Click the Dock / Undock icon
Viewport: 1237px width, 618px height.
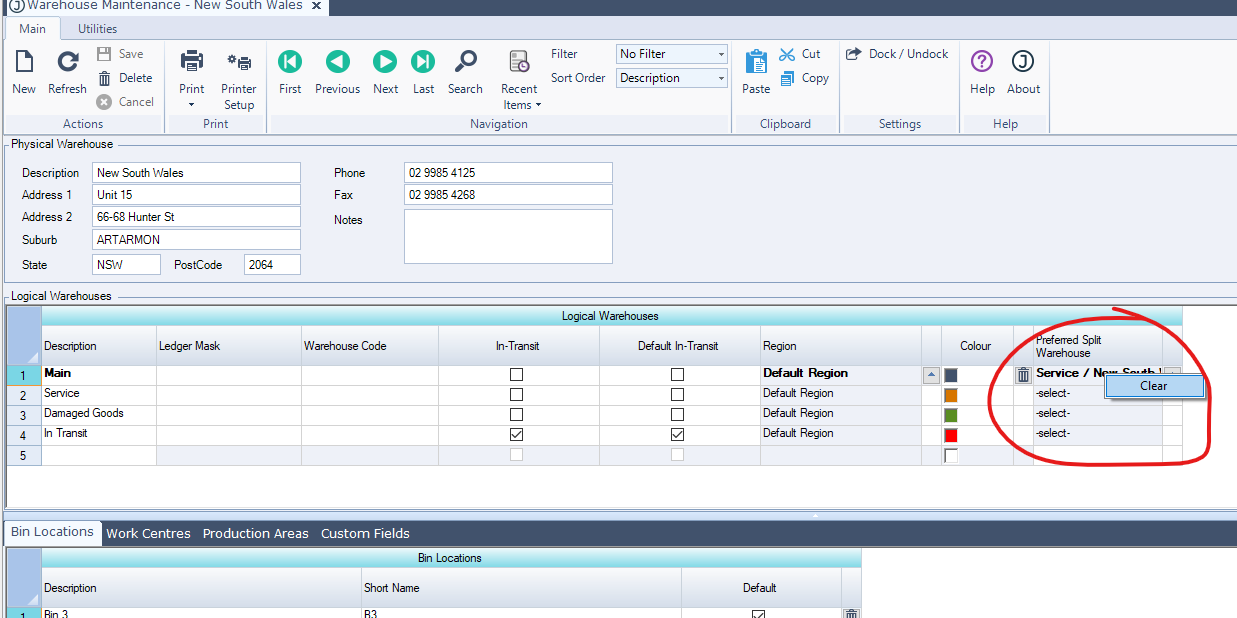click(854, 54)
